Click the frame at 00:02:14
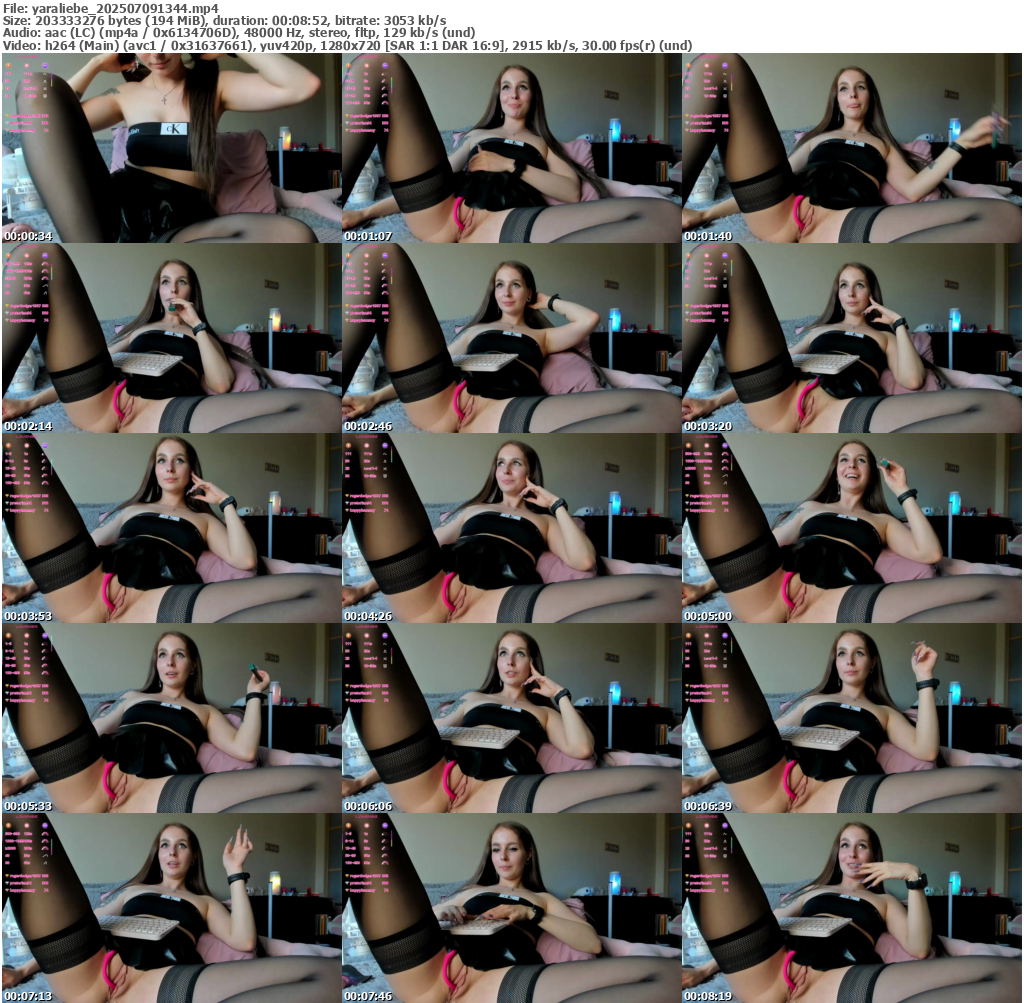The width and height of the screenshot is (1024, 1003). pos(171,338)
